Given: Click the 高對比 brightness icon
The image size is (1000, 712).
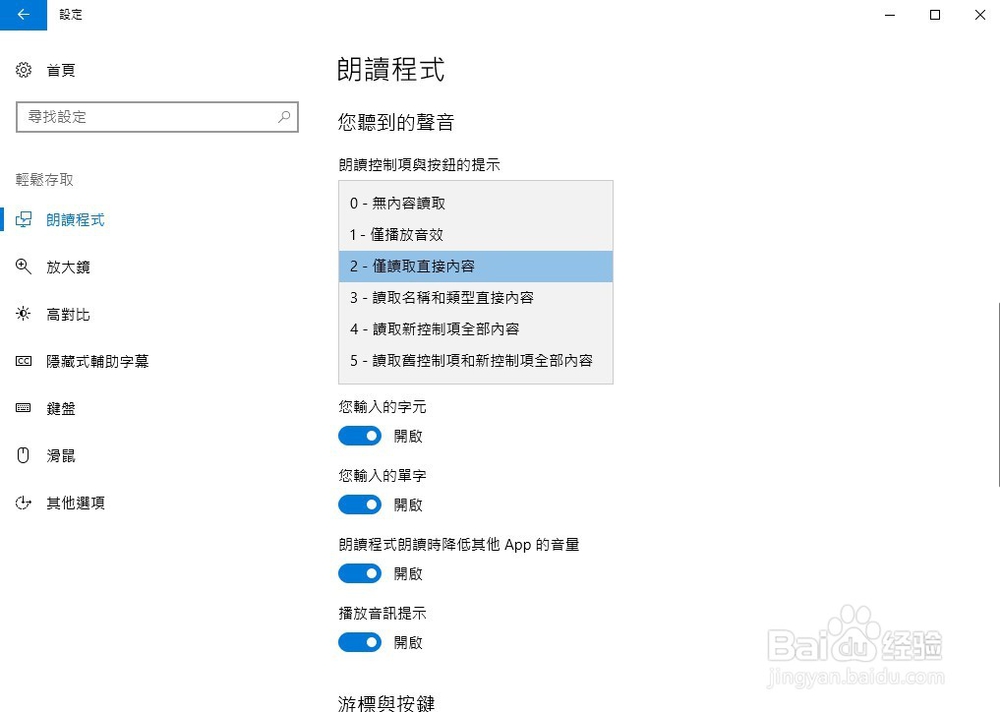Looking at the screenshot, I should 24,314.
